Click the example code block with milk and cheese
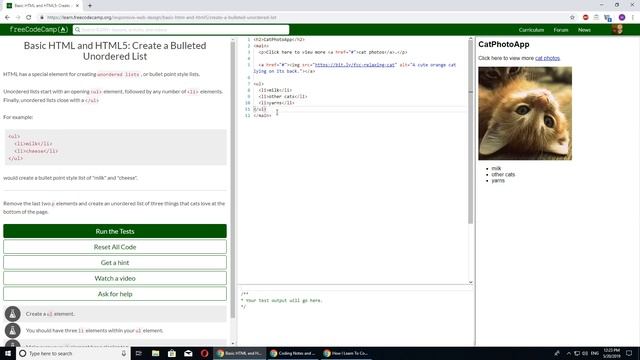The width and height of the screenshot is (640, 360). click(115, 147)
